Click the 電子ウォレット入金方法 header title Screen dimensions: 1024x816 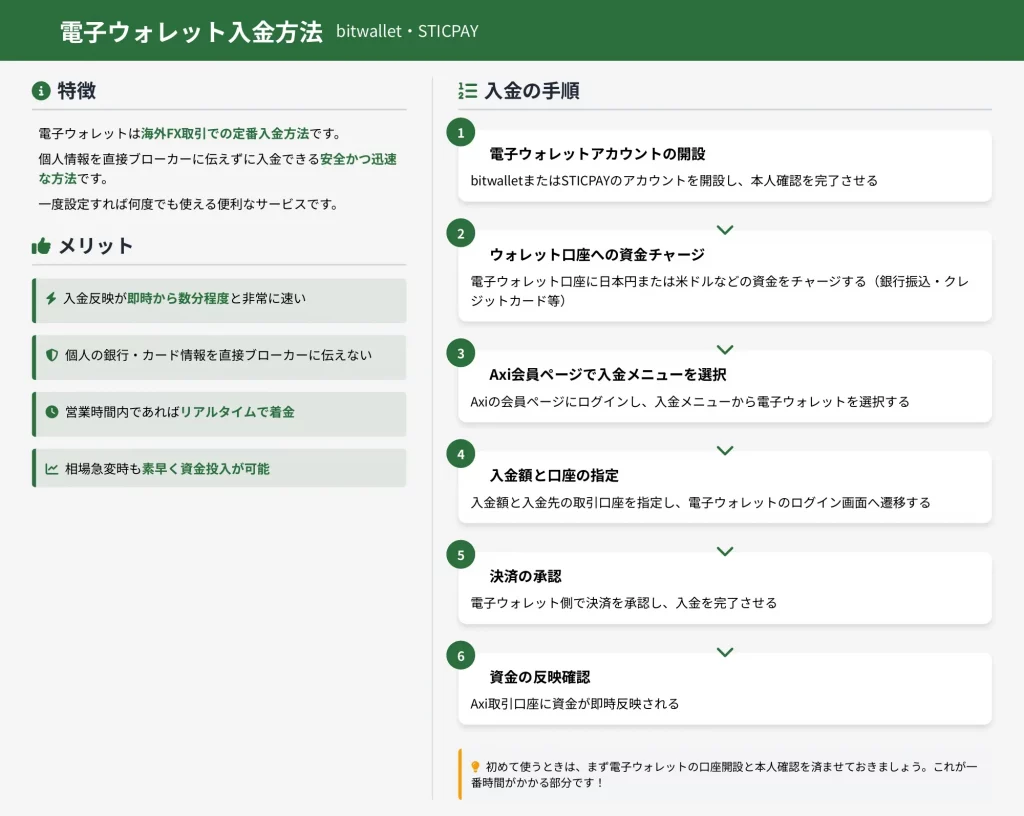191,32
